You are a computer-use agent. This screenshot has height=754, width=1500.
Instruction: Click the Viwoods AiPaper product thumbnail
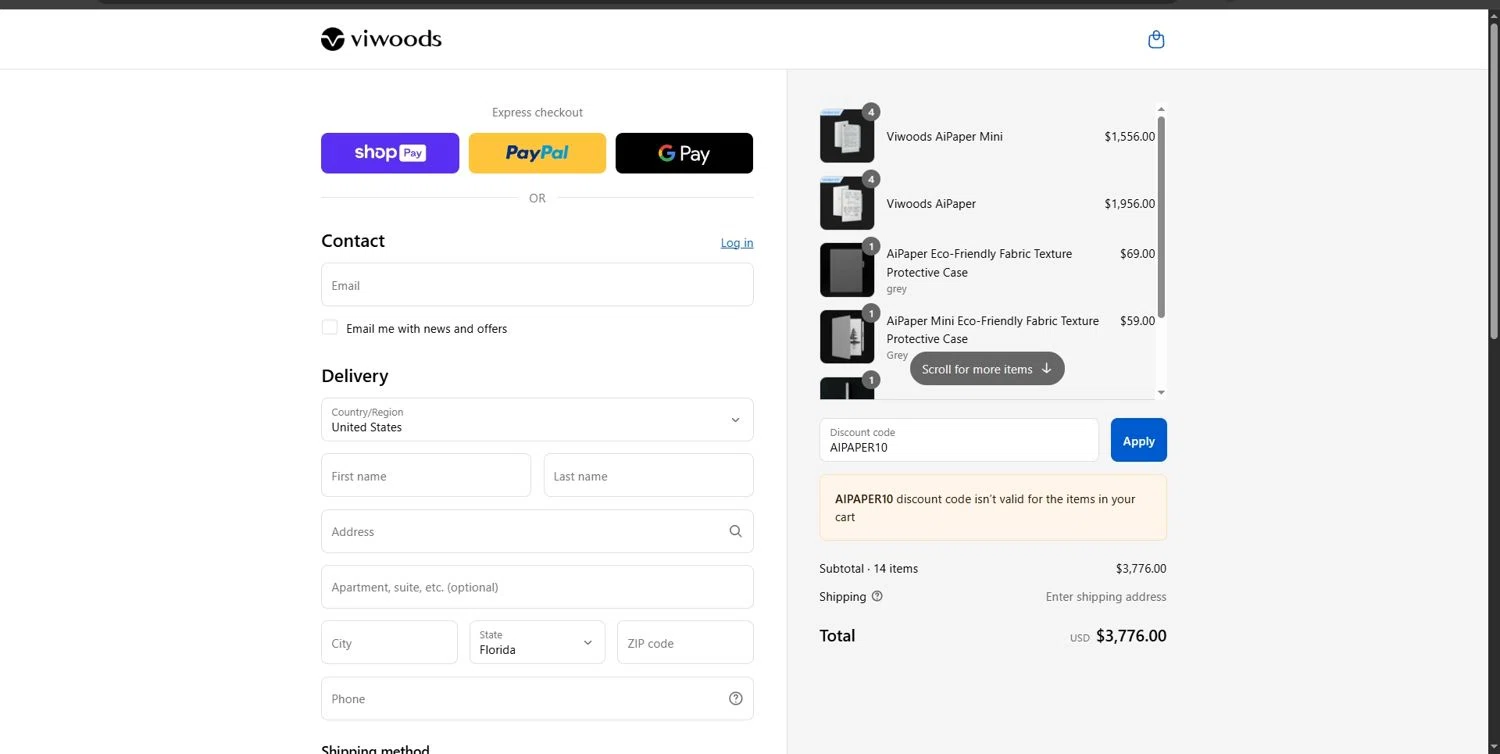point(847,203)
